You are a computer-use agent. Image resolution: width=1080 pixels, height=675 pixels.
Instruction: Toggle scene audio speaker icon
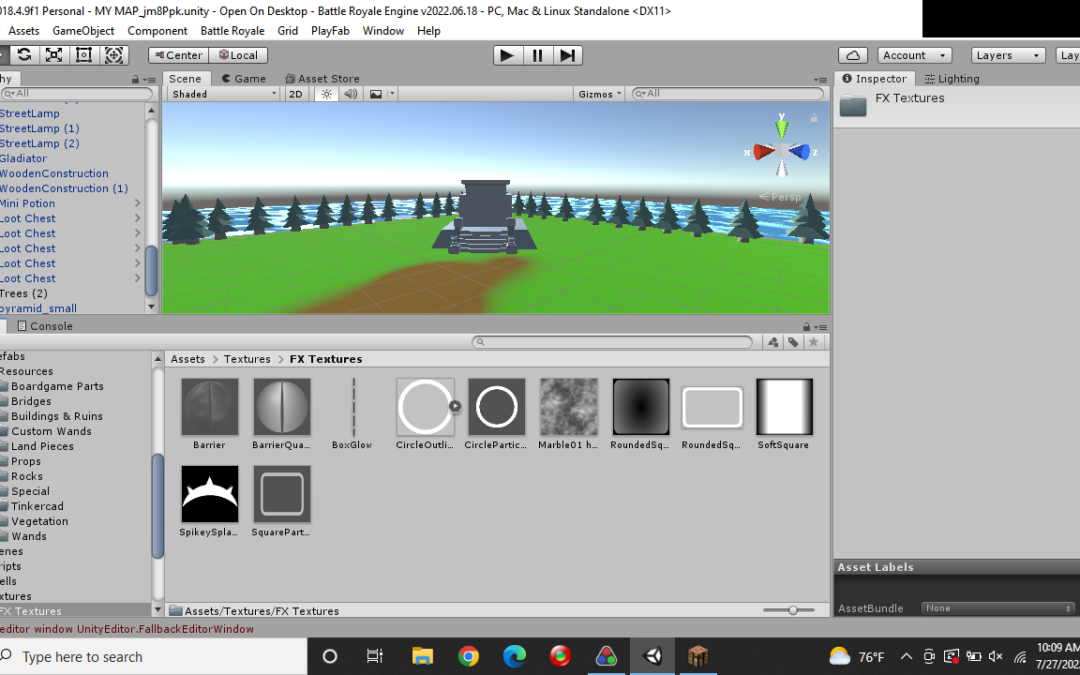(351, 94)
